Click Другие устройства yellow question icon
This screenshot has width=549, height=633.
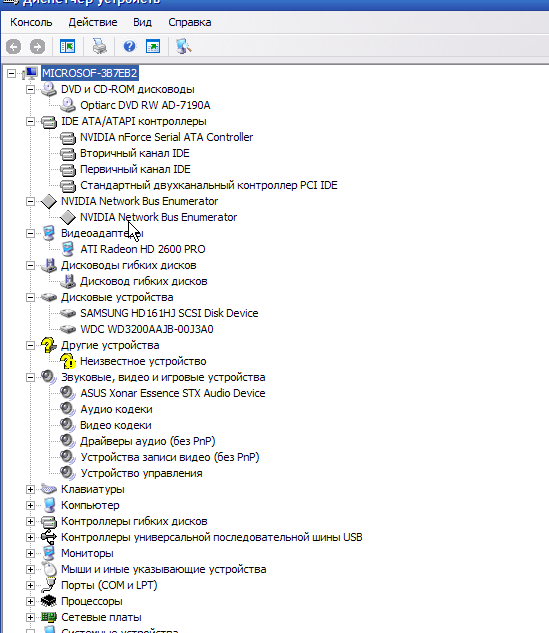coord(48,345)
